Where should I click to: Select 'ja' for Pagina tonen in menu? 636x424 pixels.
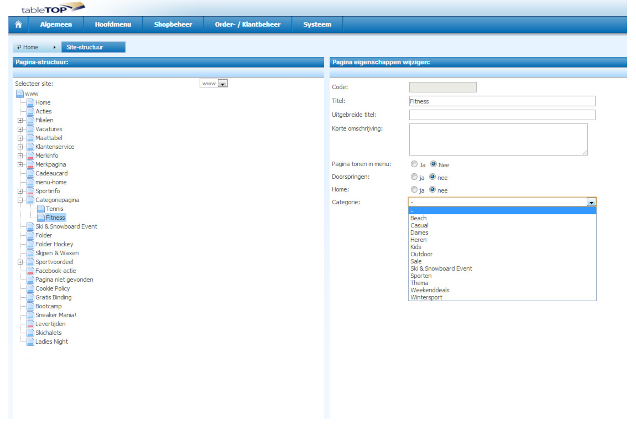[x=414, y=164]
